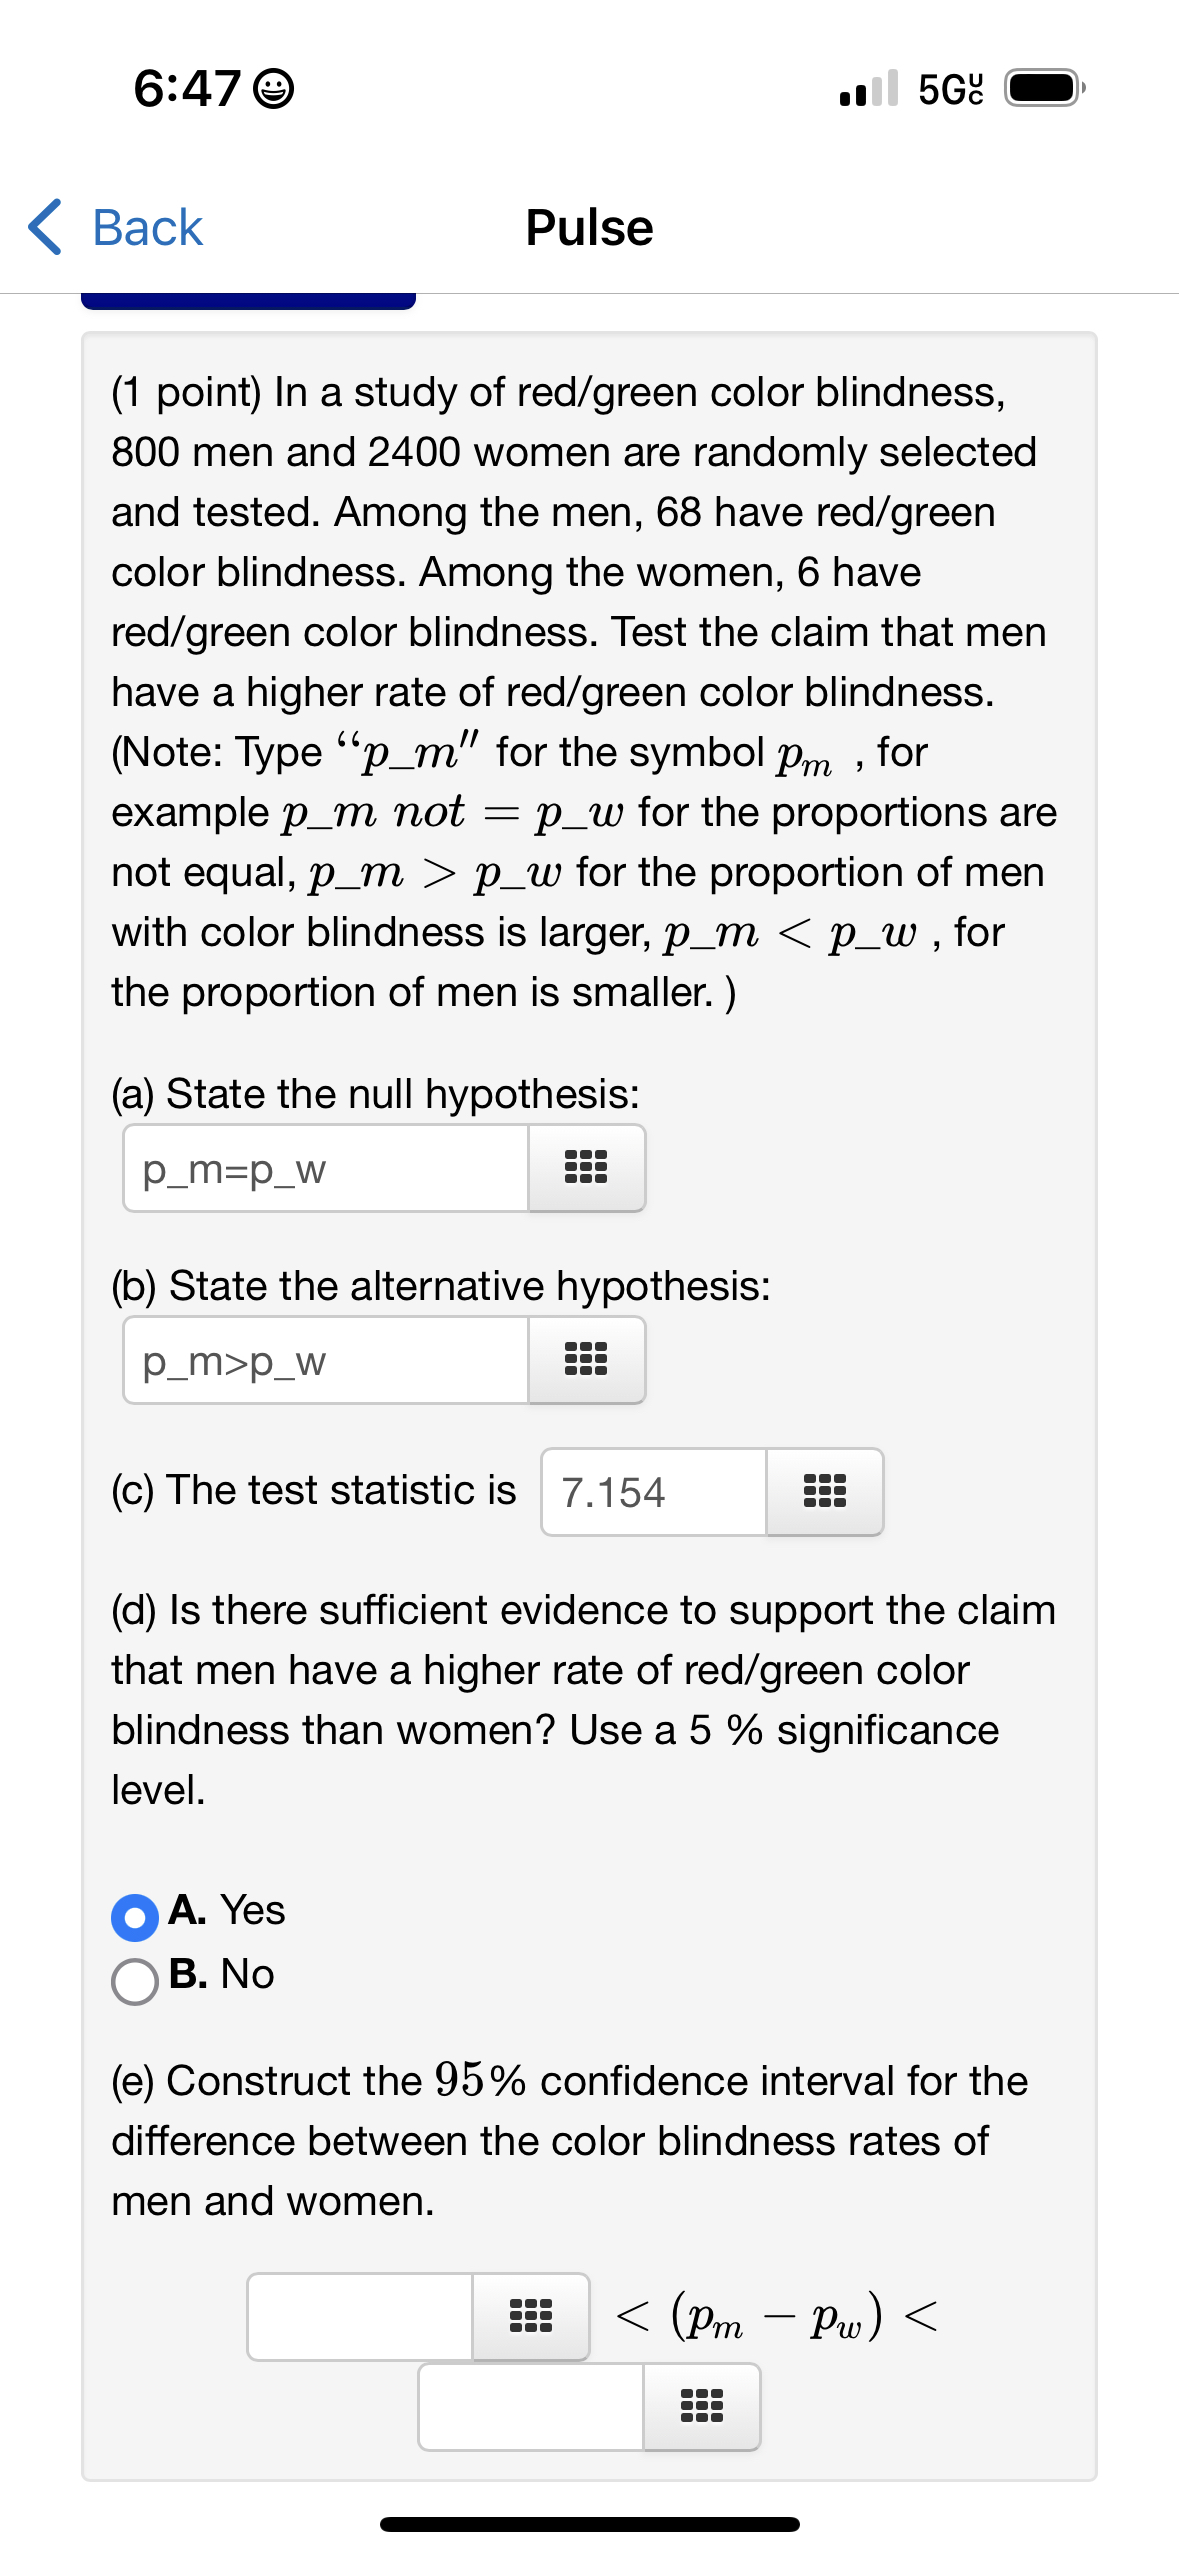Tap the 5G network indicator in the status bar
The height and width of the screenshot is (2556, 1179).
click(x=947, y=88)
